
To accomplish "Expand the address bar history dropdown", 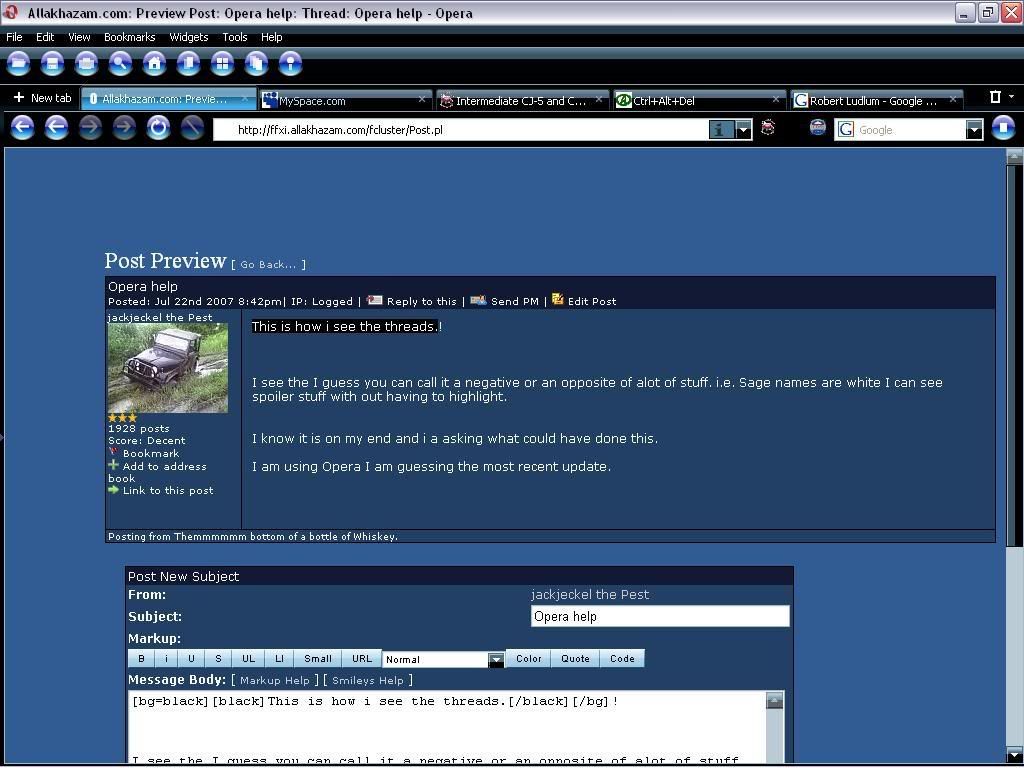I will point(743,129).
